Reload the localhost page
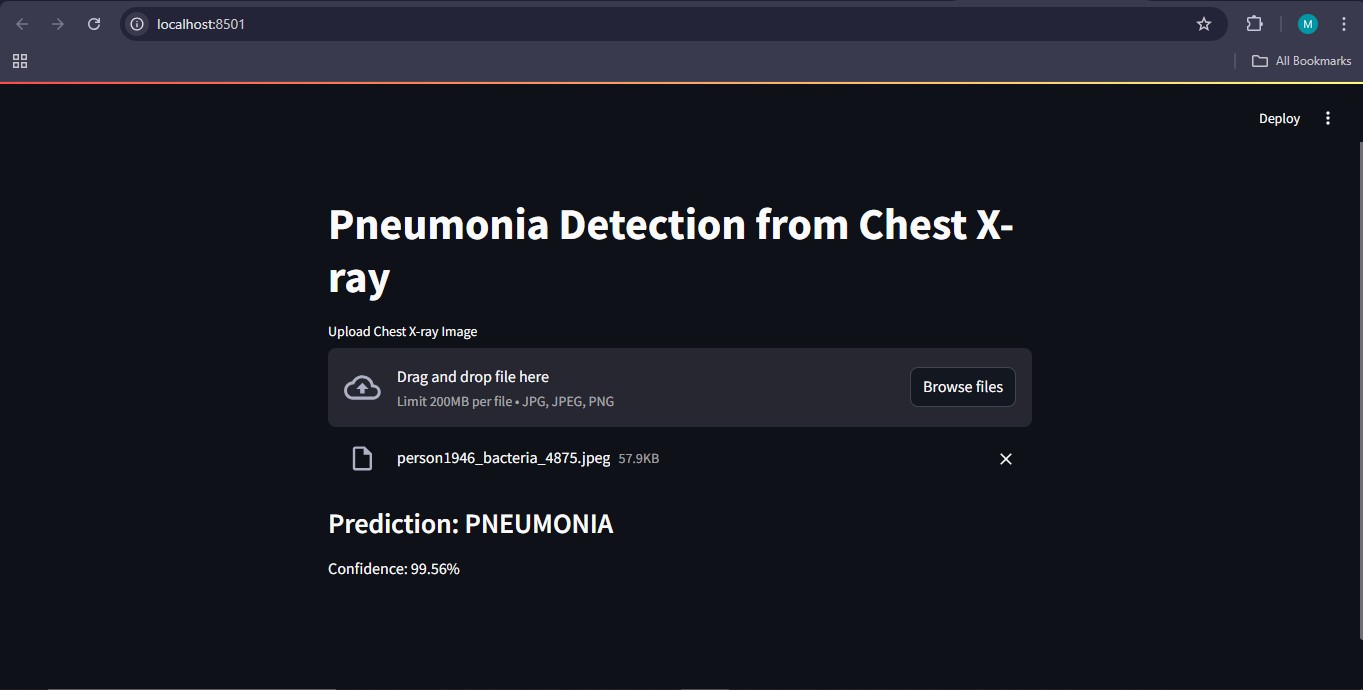The width and height of the screenshot is (1363, 690). tap(94, 24)
